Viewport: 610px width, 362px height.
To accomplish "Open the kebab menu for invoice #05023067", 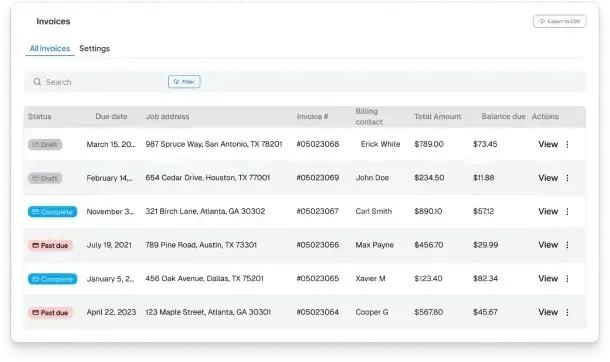I will [x=567, y=212].
